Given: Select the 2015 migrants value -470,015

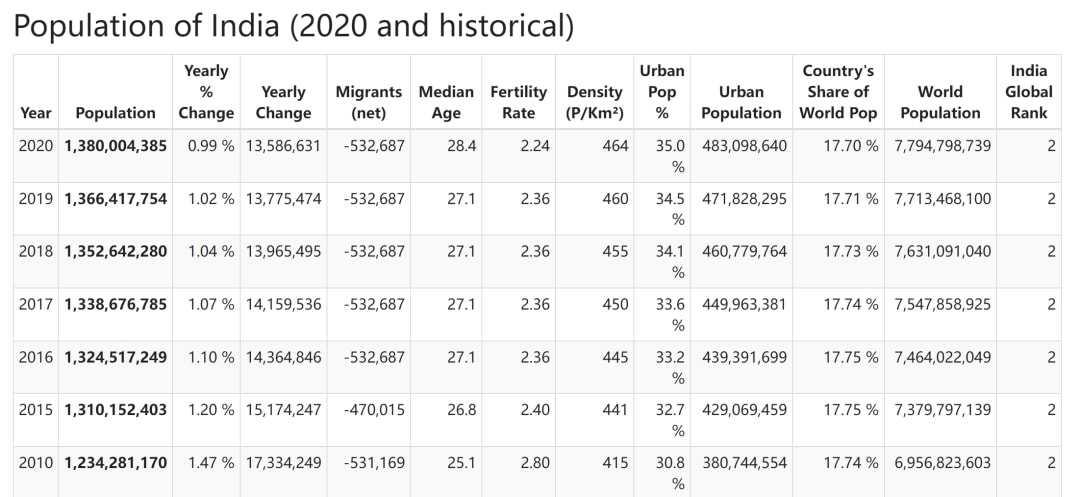Looking at the screenshot, I should pyautogui.click(x=374, y=410).
